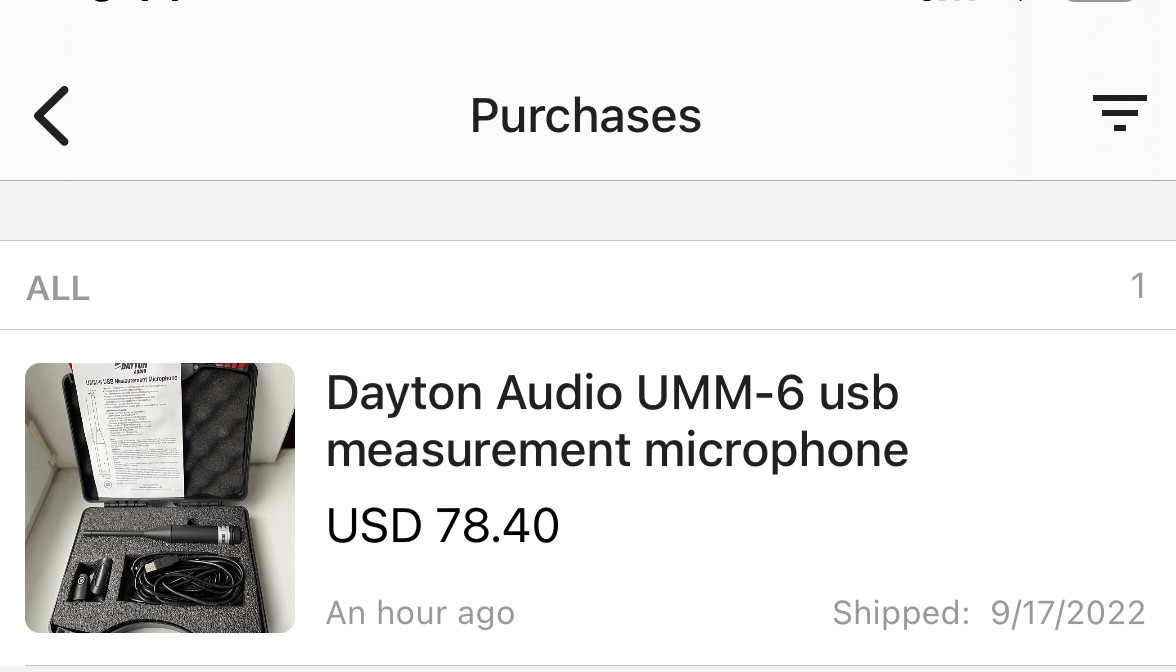Tap the gray divider bar below the header
This screenshot has width=1176, height=672.
pos(588,210)
